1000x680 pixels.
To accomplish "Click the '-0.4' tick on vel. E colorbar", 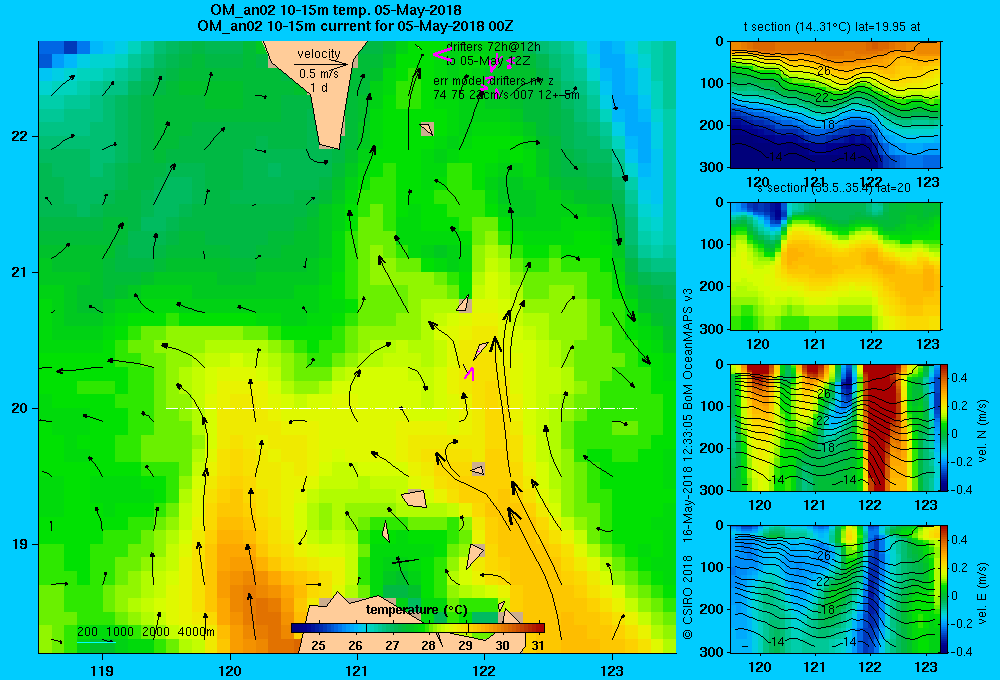I will [x=961, y=651].
